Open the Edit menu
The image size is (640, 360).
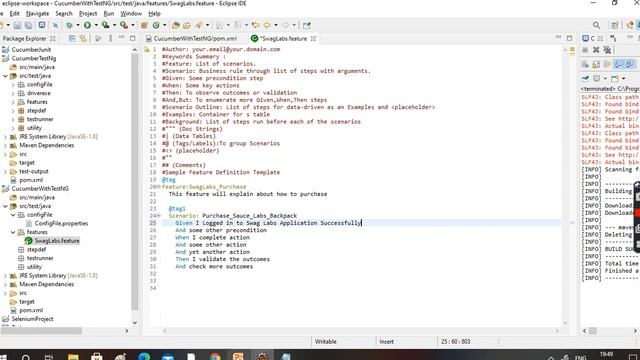pyautogui.click(x=15, y=13)
